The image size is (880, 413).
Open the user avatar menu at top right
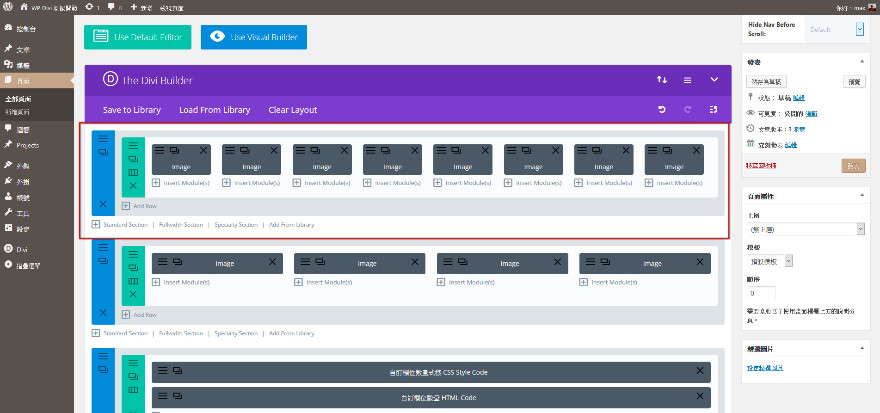click(871, 7)
